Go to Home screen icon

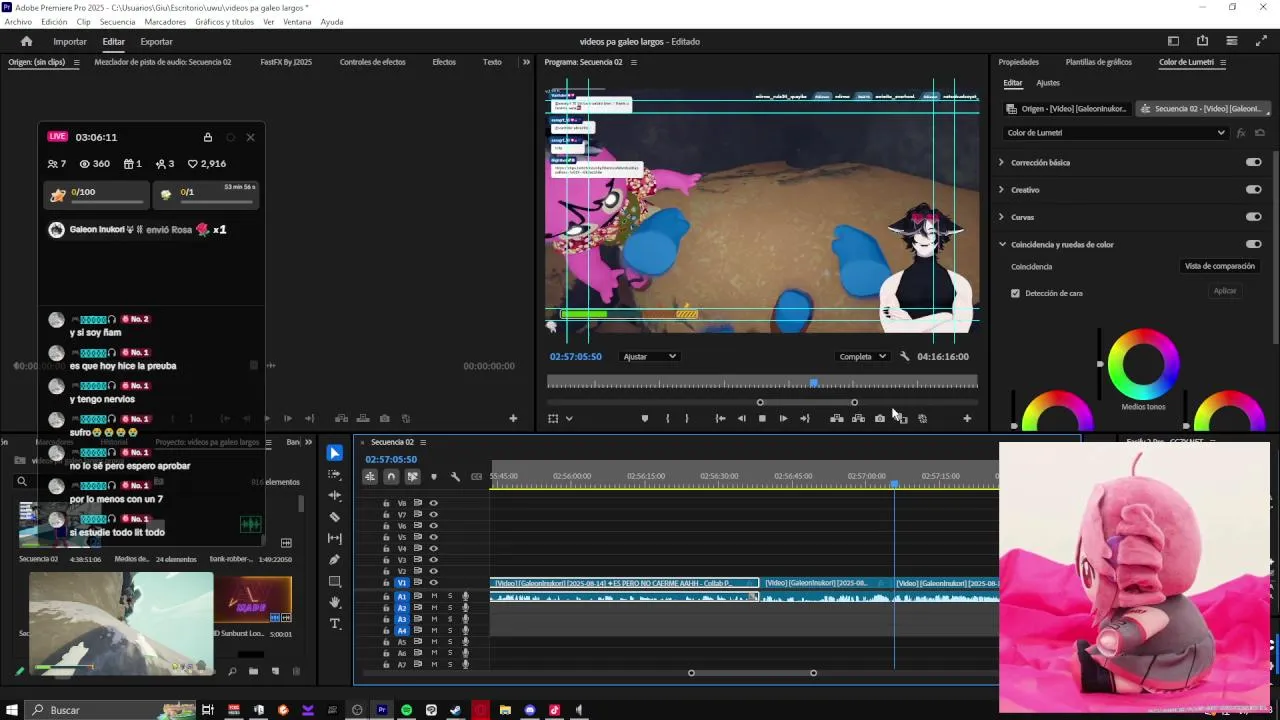tap(26, 41)
